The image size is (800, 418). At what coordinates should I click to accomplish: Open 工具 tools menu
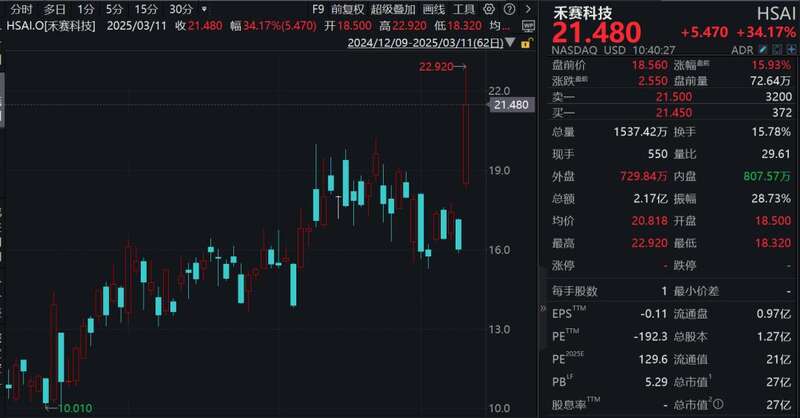pos(464,9)
